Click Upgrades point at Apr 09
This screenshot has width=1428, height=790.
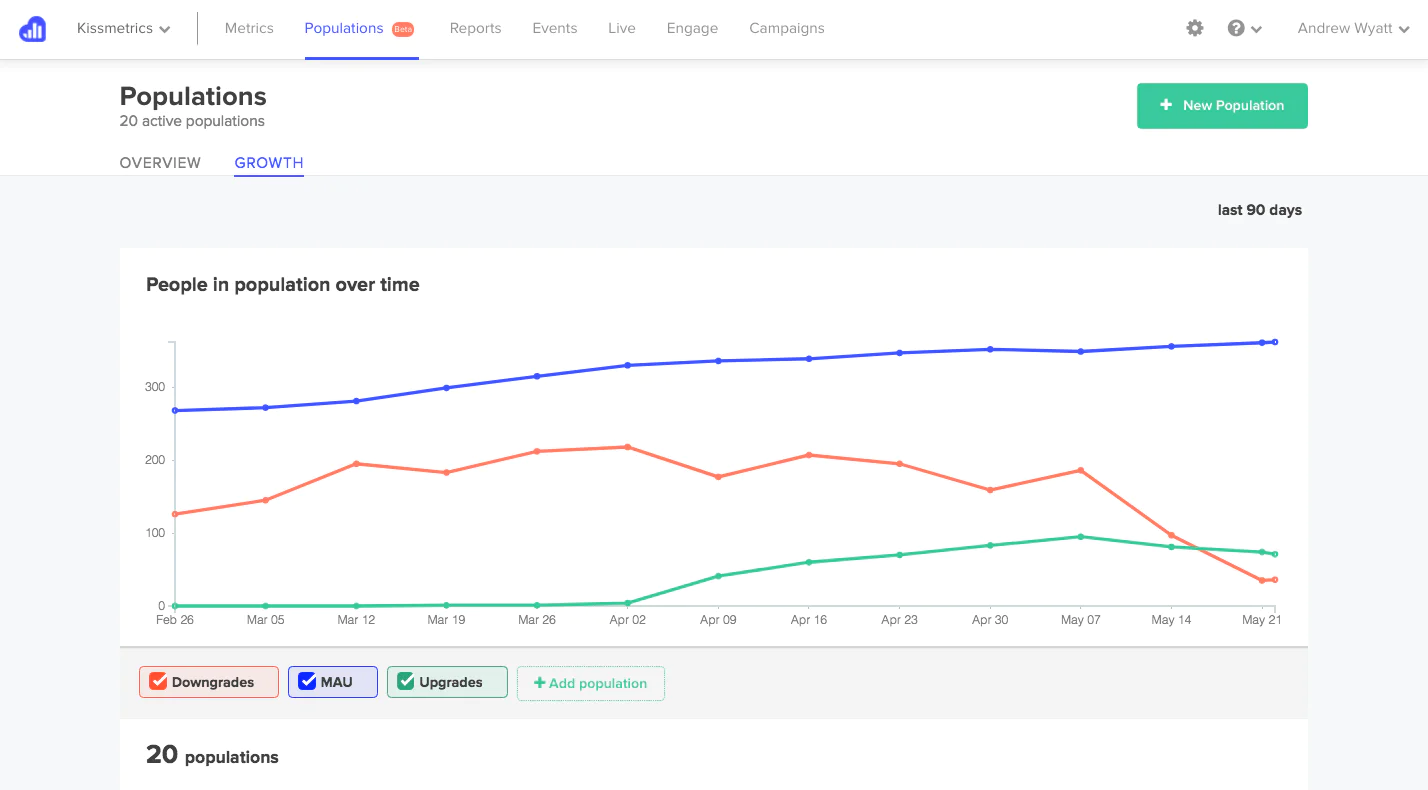point(718,576)
